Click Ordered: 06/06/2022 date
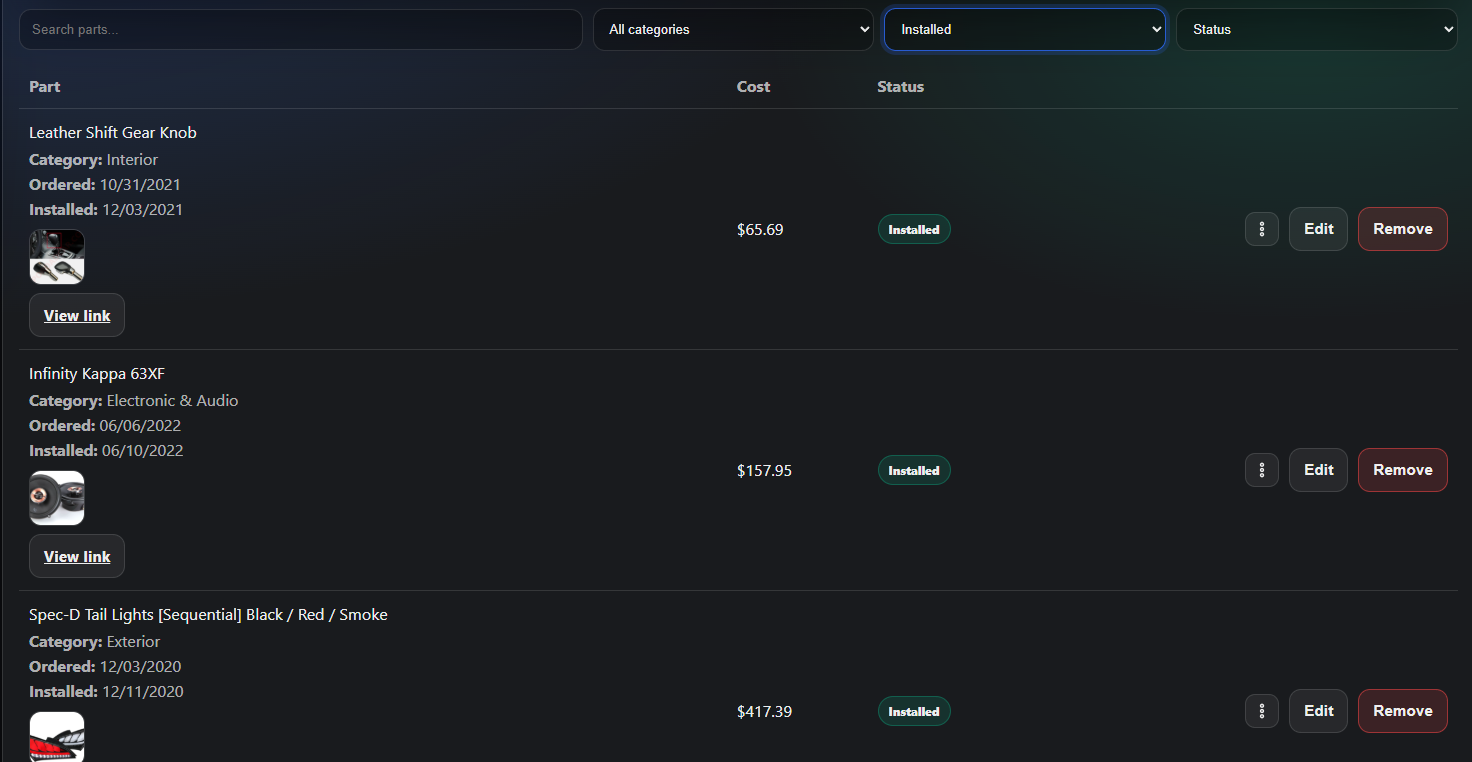 105,426
